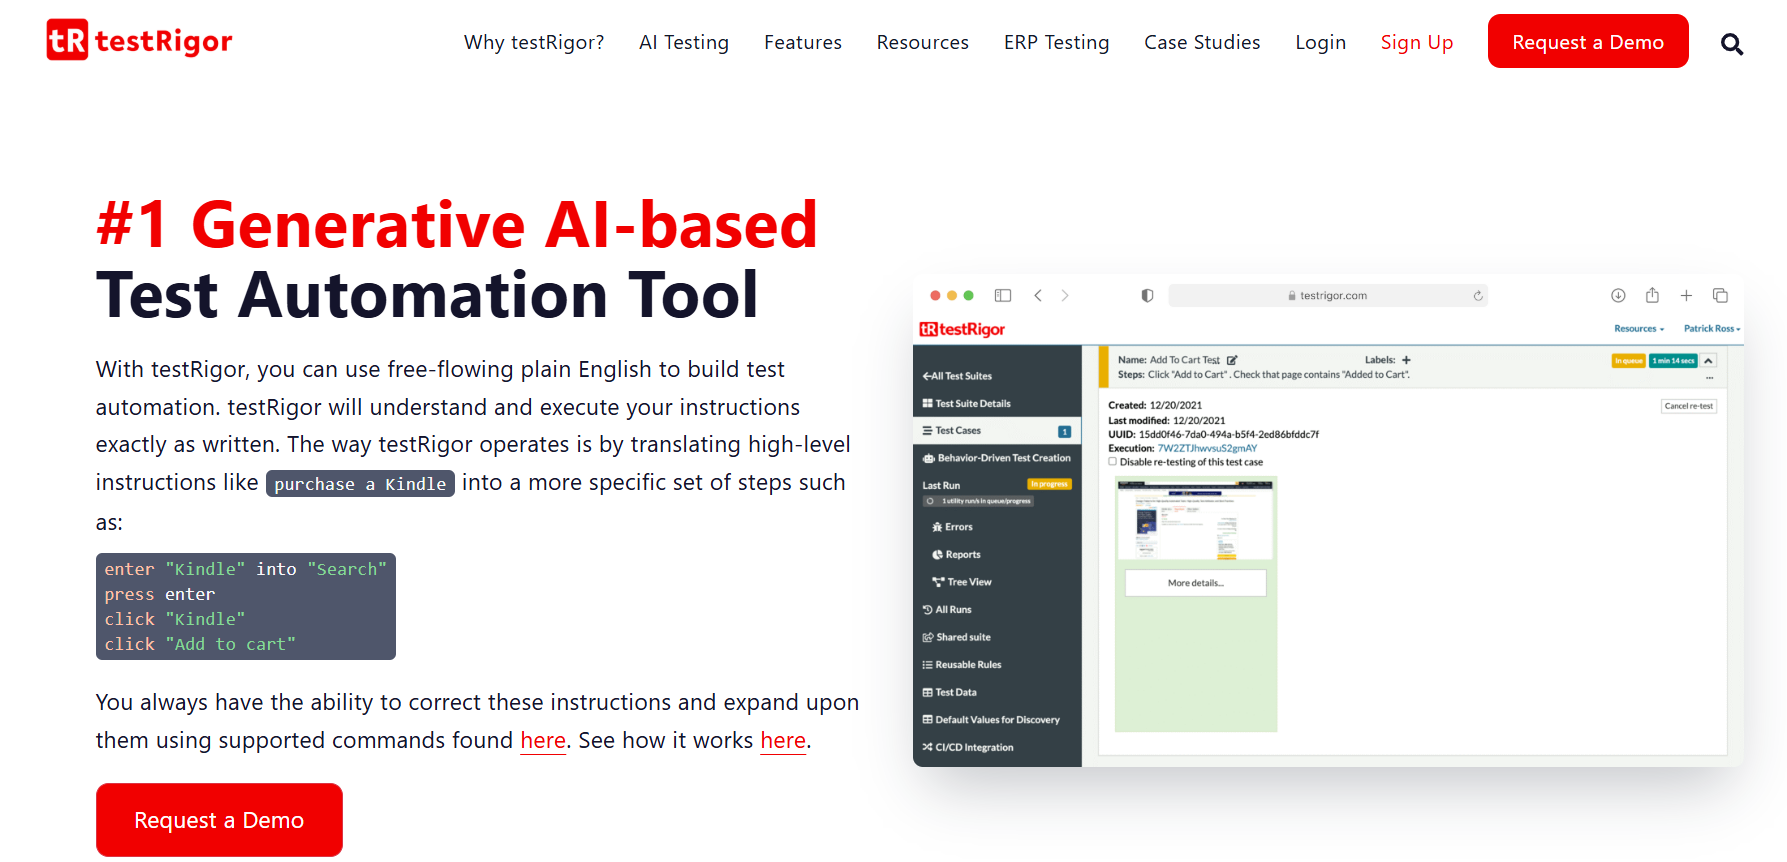Open Test Data in the sidebar
This screenshot has height=862, width=1787.
(x=949, y=692)
